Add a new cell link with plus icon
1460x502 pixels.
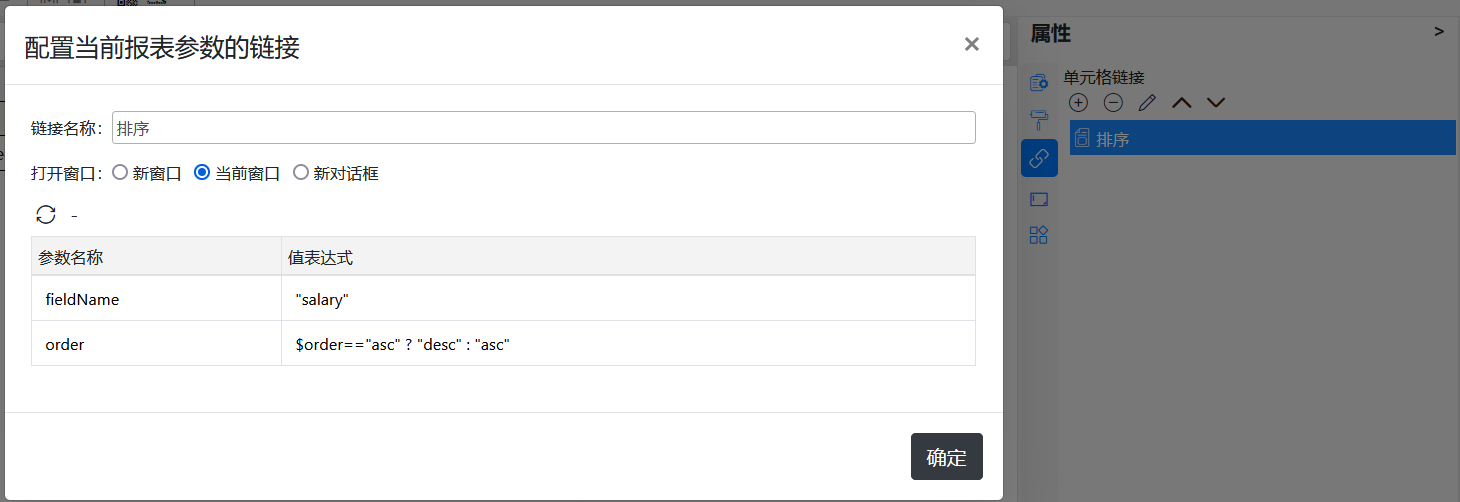(x=1078, y=102)
